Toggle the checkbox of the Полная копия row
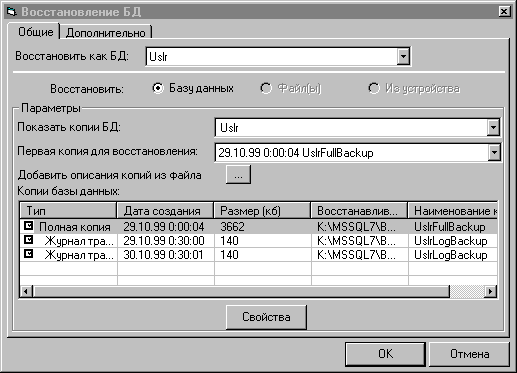 tap(28, 226)
